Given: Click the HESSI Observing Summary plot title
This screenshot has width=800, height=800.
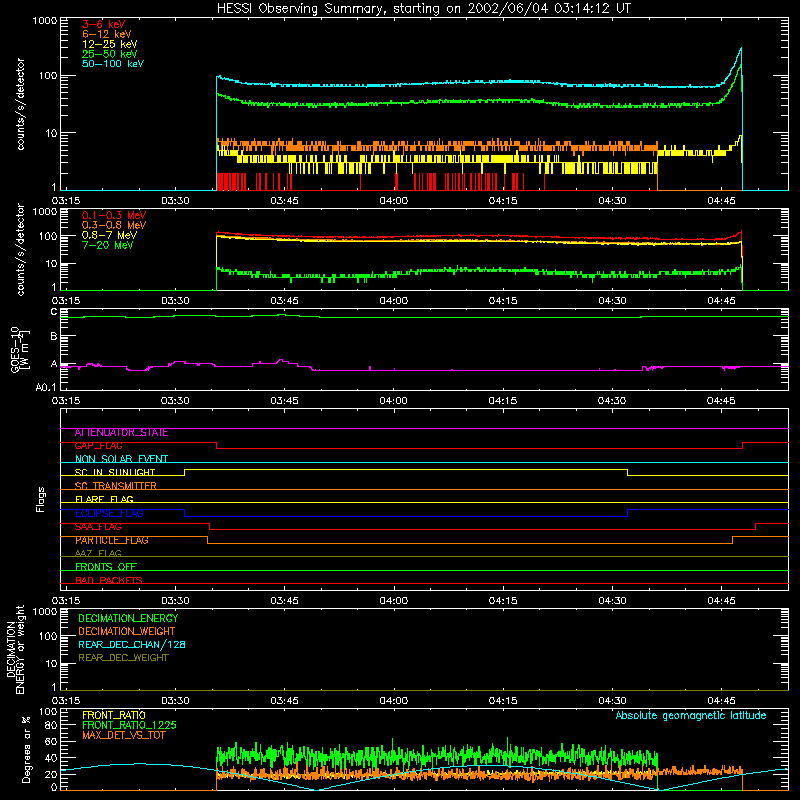Looking at the screenshot, I should (424, 9).
